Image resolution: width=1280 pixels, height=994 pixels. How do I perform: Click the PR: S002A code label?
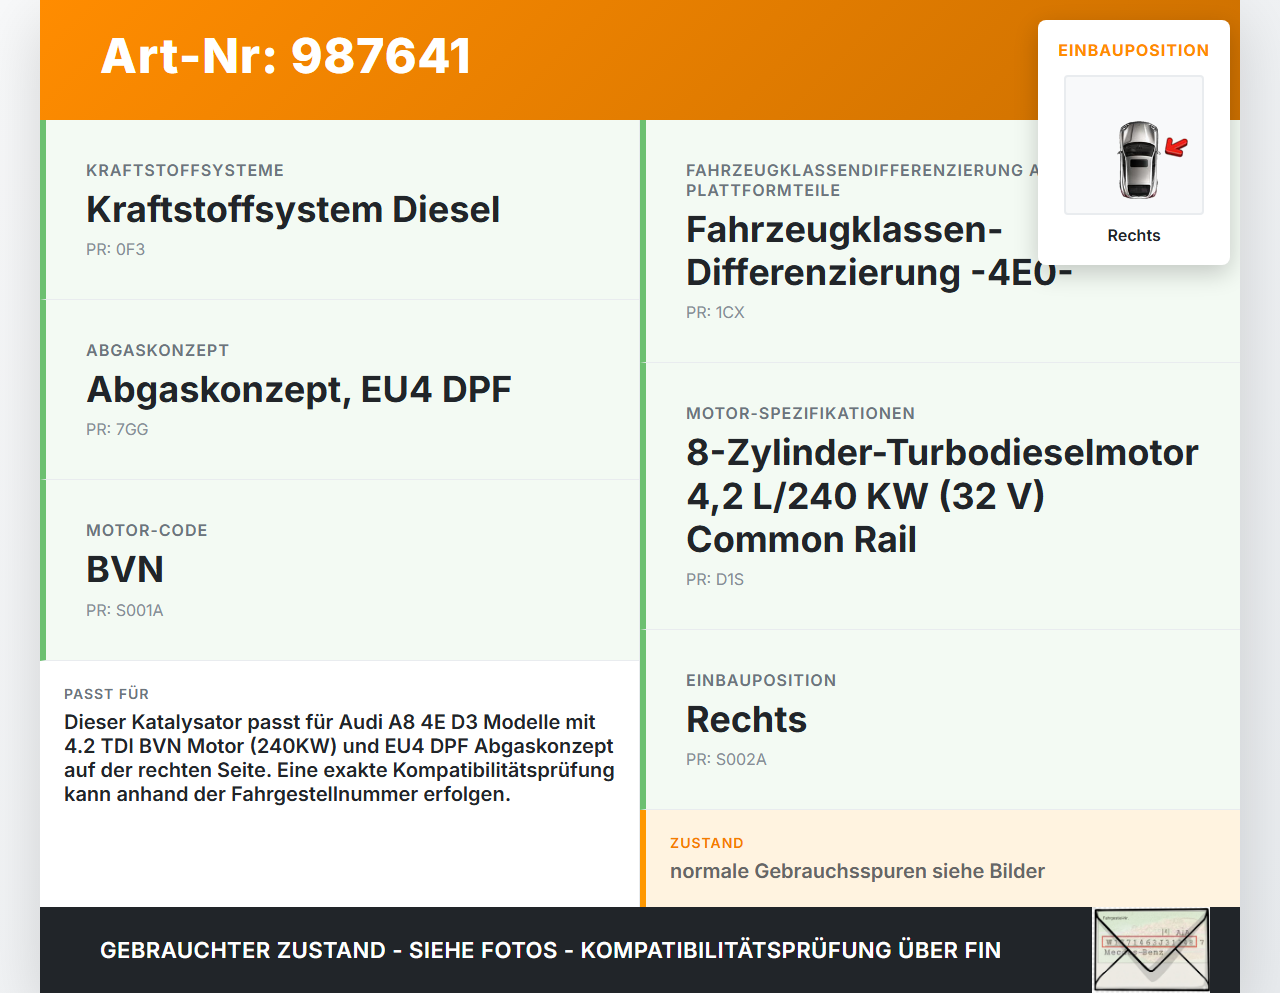[725, 759]
